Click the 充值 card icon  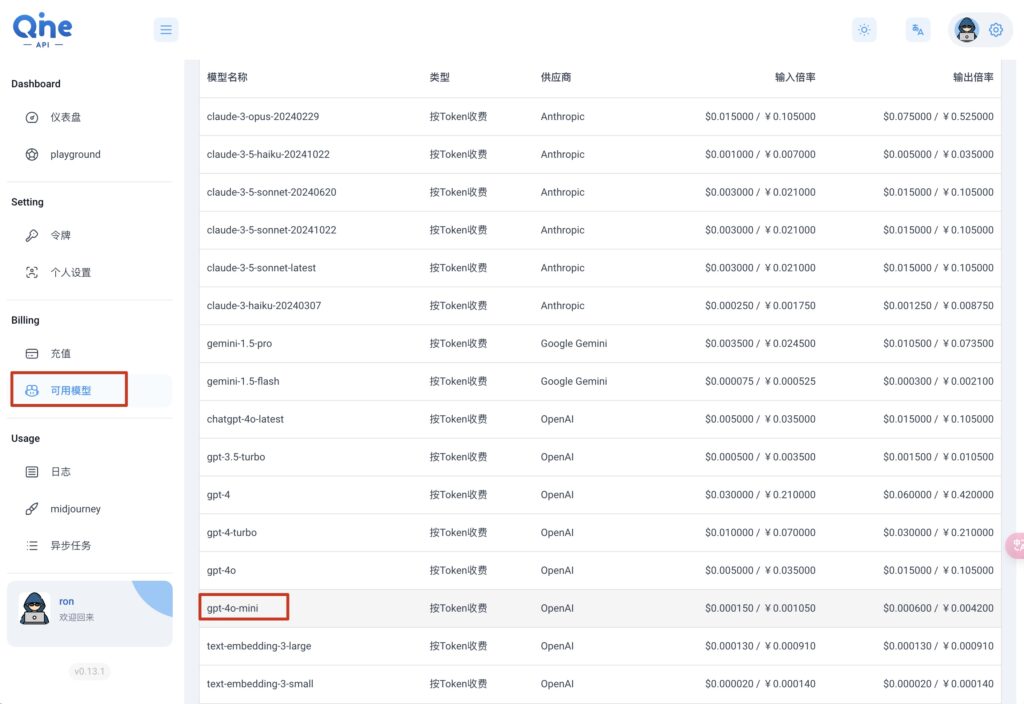(x=32, y=354)
